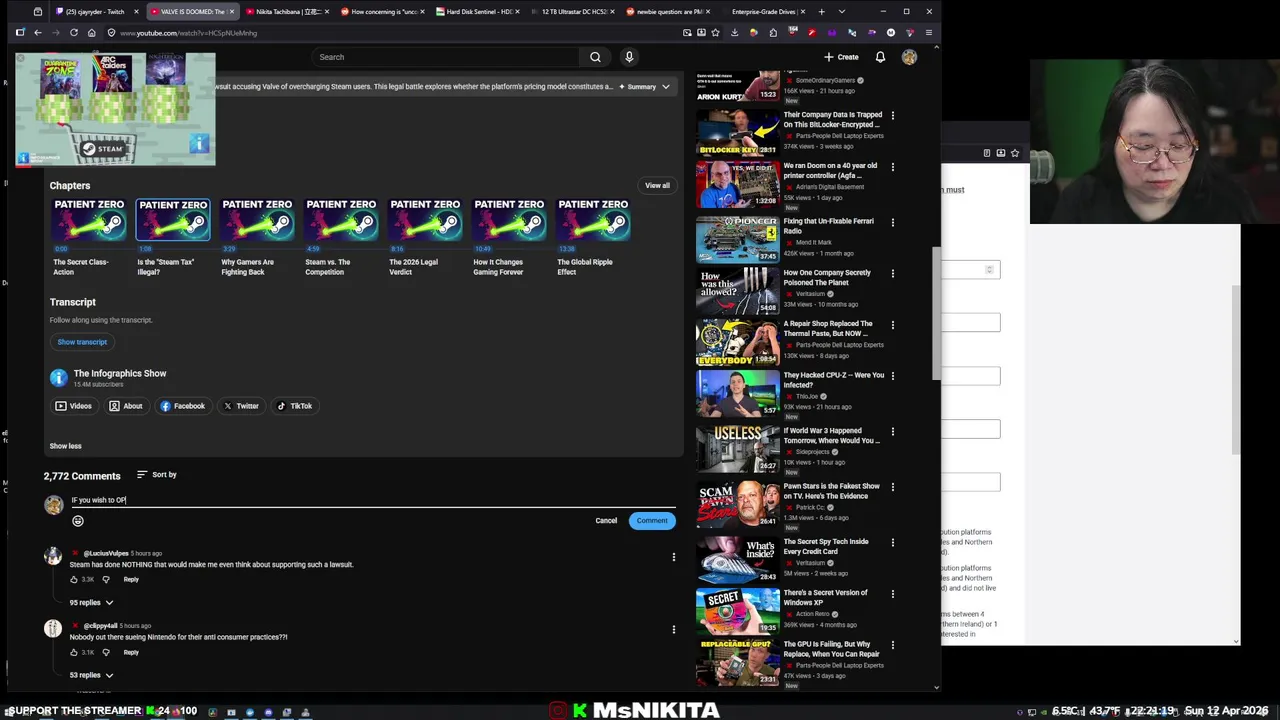1280x720 pixels.
Task: Open the YouTube account avatar menu
Action: click(909, 57)
